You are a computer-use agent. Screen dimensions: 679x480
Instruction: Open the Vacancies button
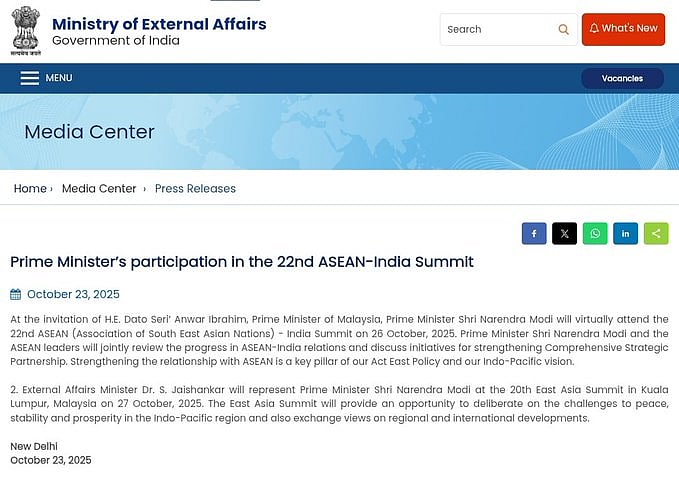622,78
